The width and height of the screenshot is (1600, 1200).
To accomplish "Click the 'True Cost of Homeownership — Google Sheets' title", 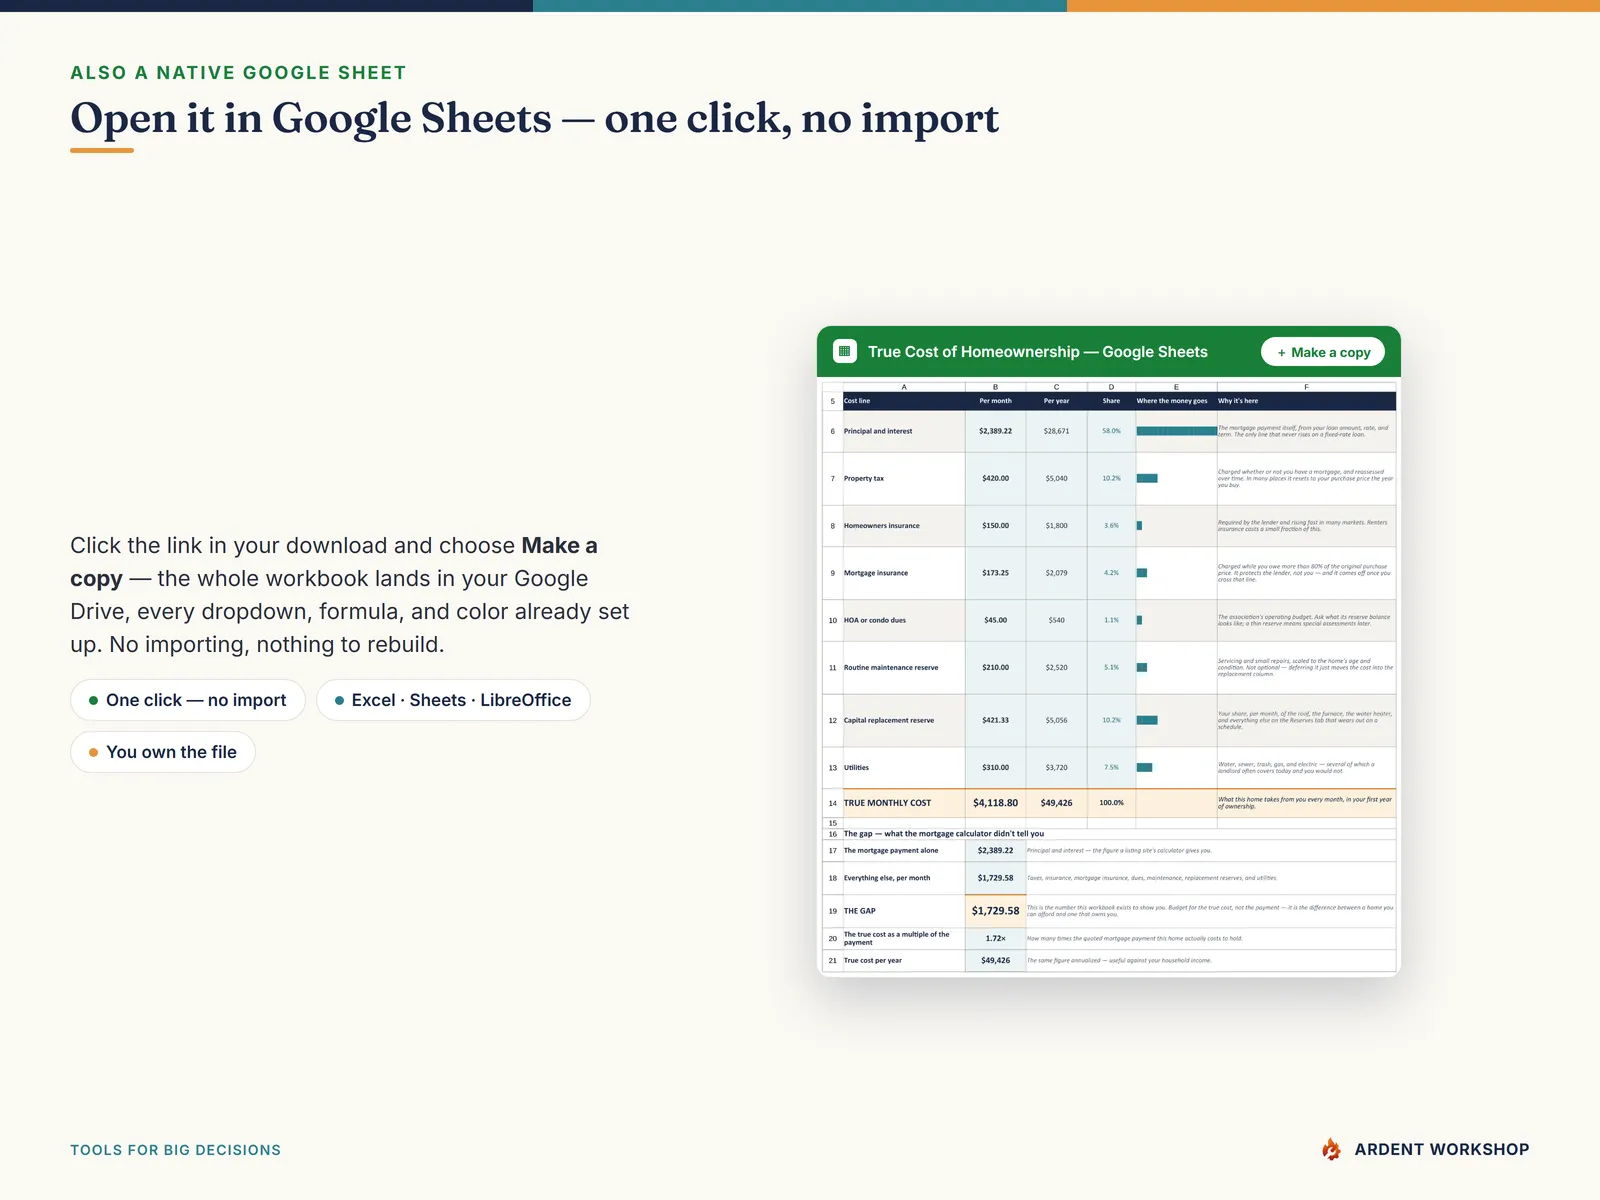I will tap(1037, 352).
